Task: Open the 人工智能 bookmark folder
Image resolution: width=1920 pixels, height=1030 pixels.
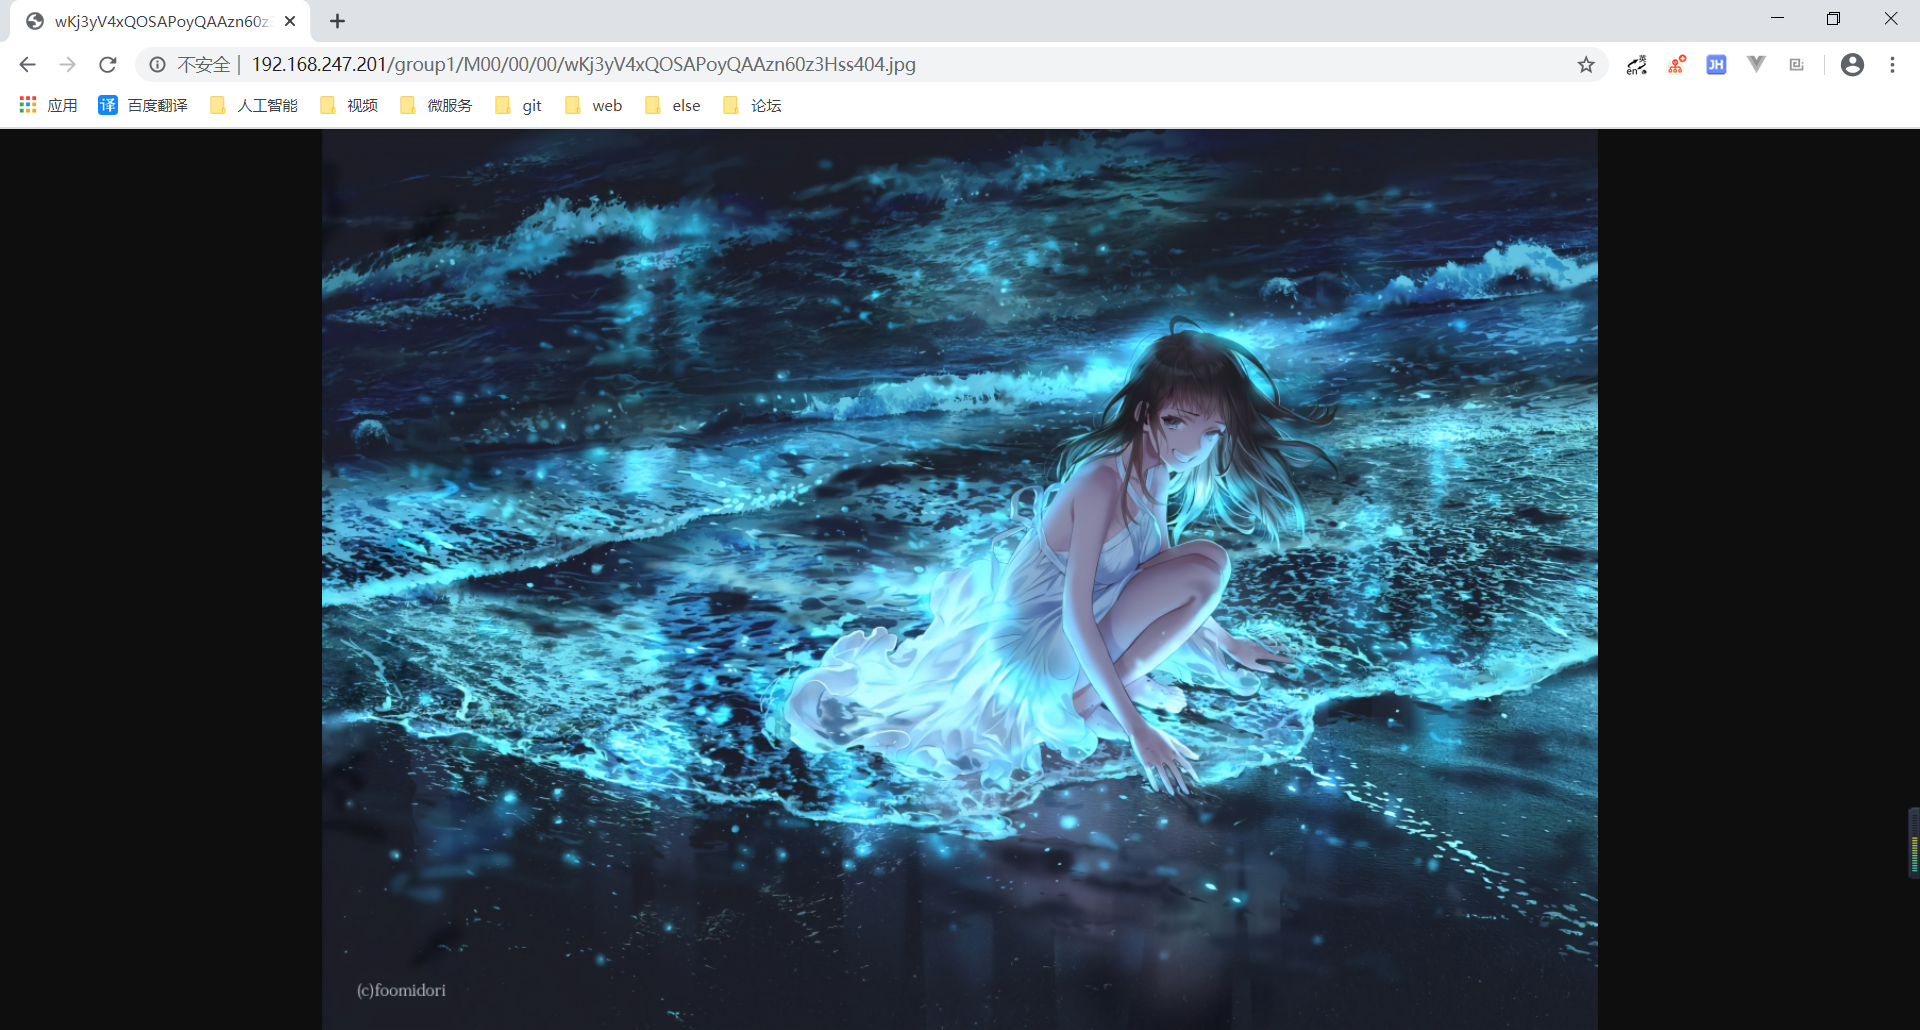Action: (254, 105)
